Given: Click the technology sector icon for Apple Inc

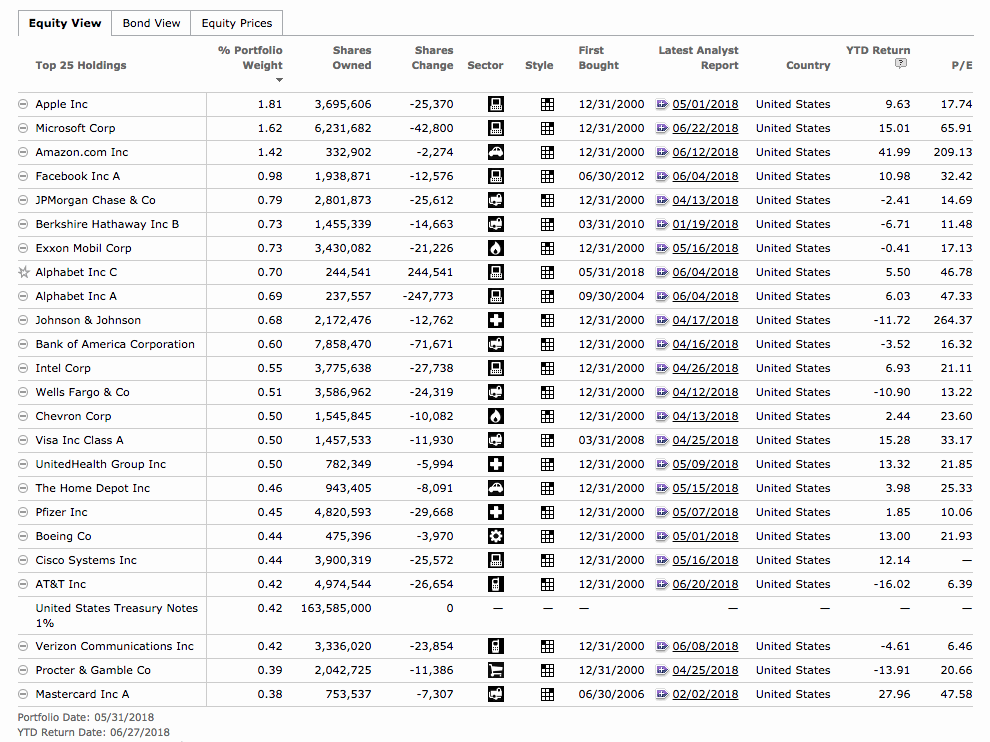Looking at the screenshot, I should pyautogui.click(x=496, y=104).
